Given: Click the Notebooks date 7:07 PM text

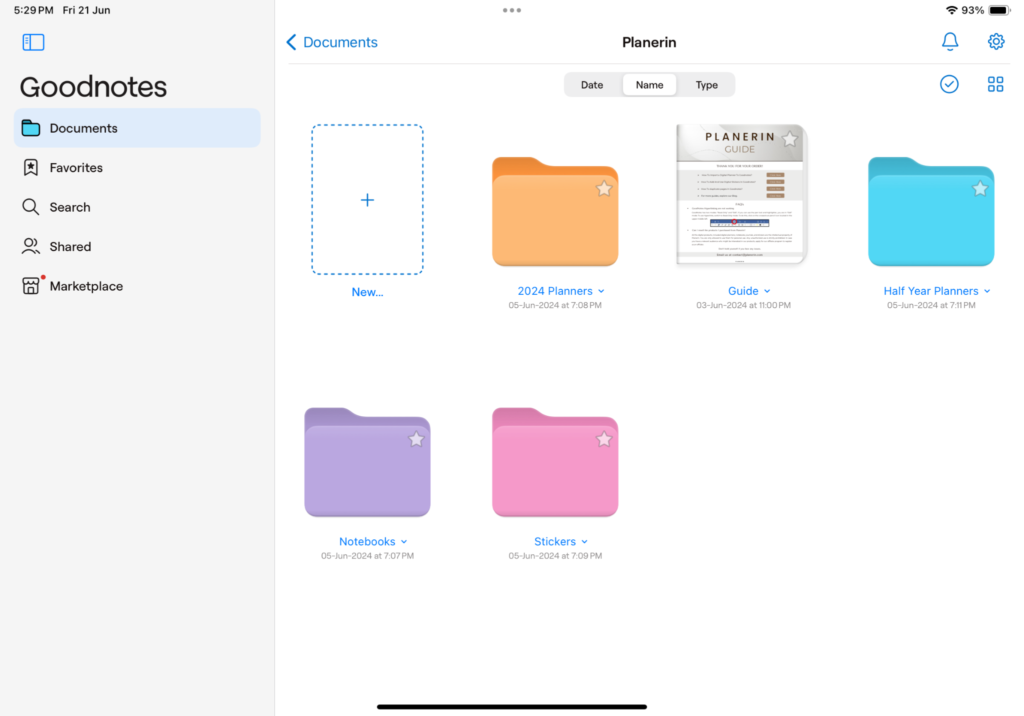Looking at the screenshot, I should 367,556.
